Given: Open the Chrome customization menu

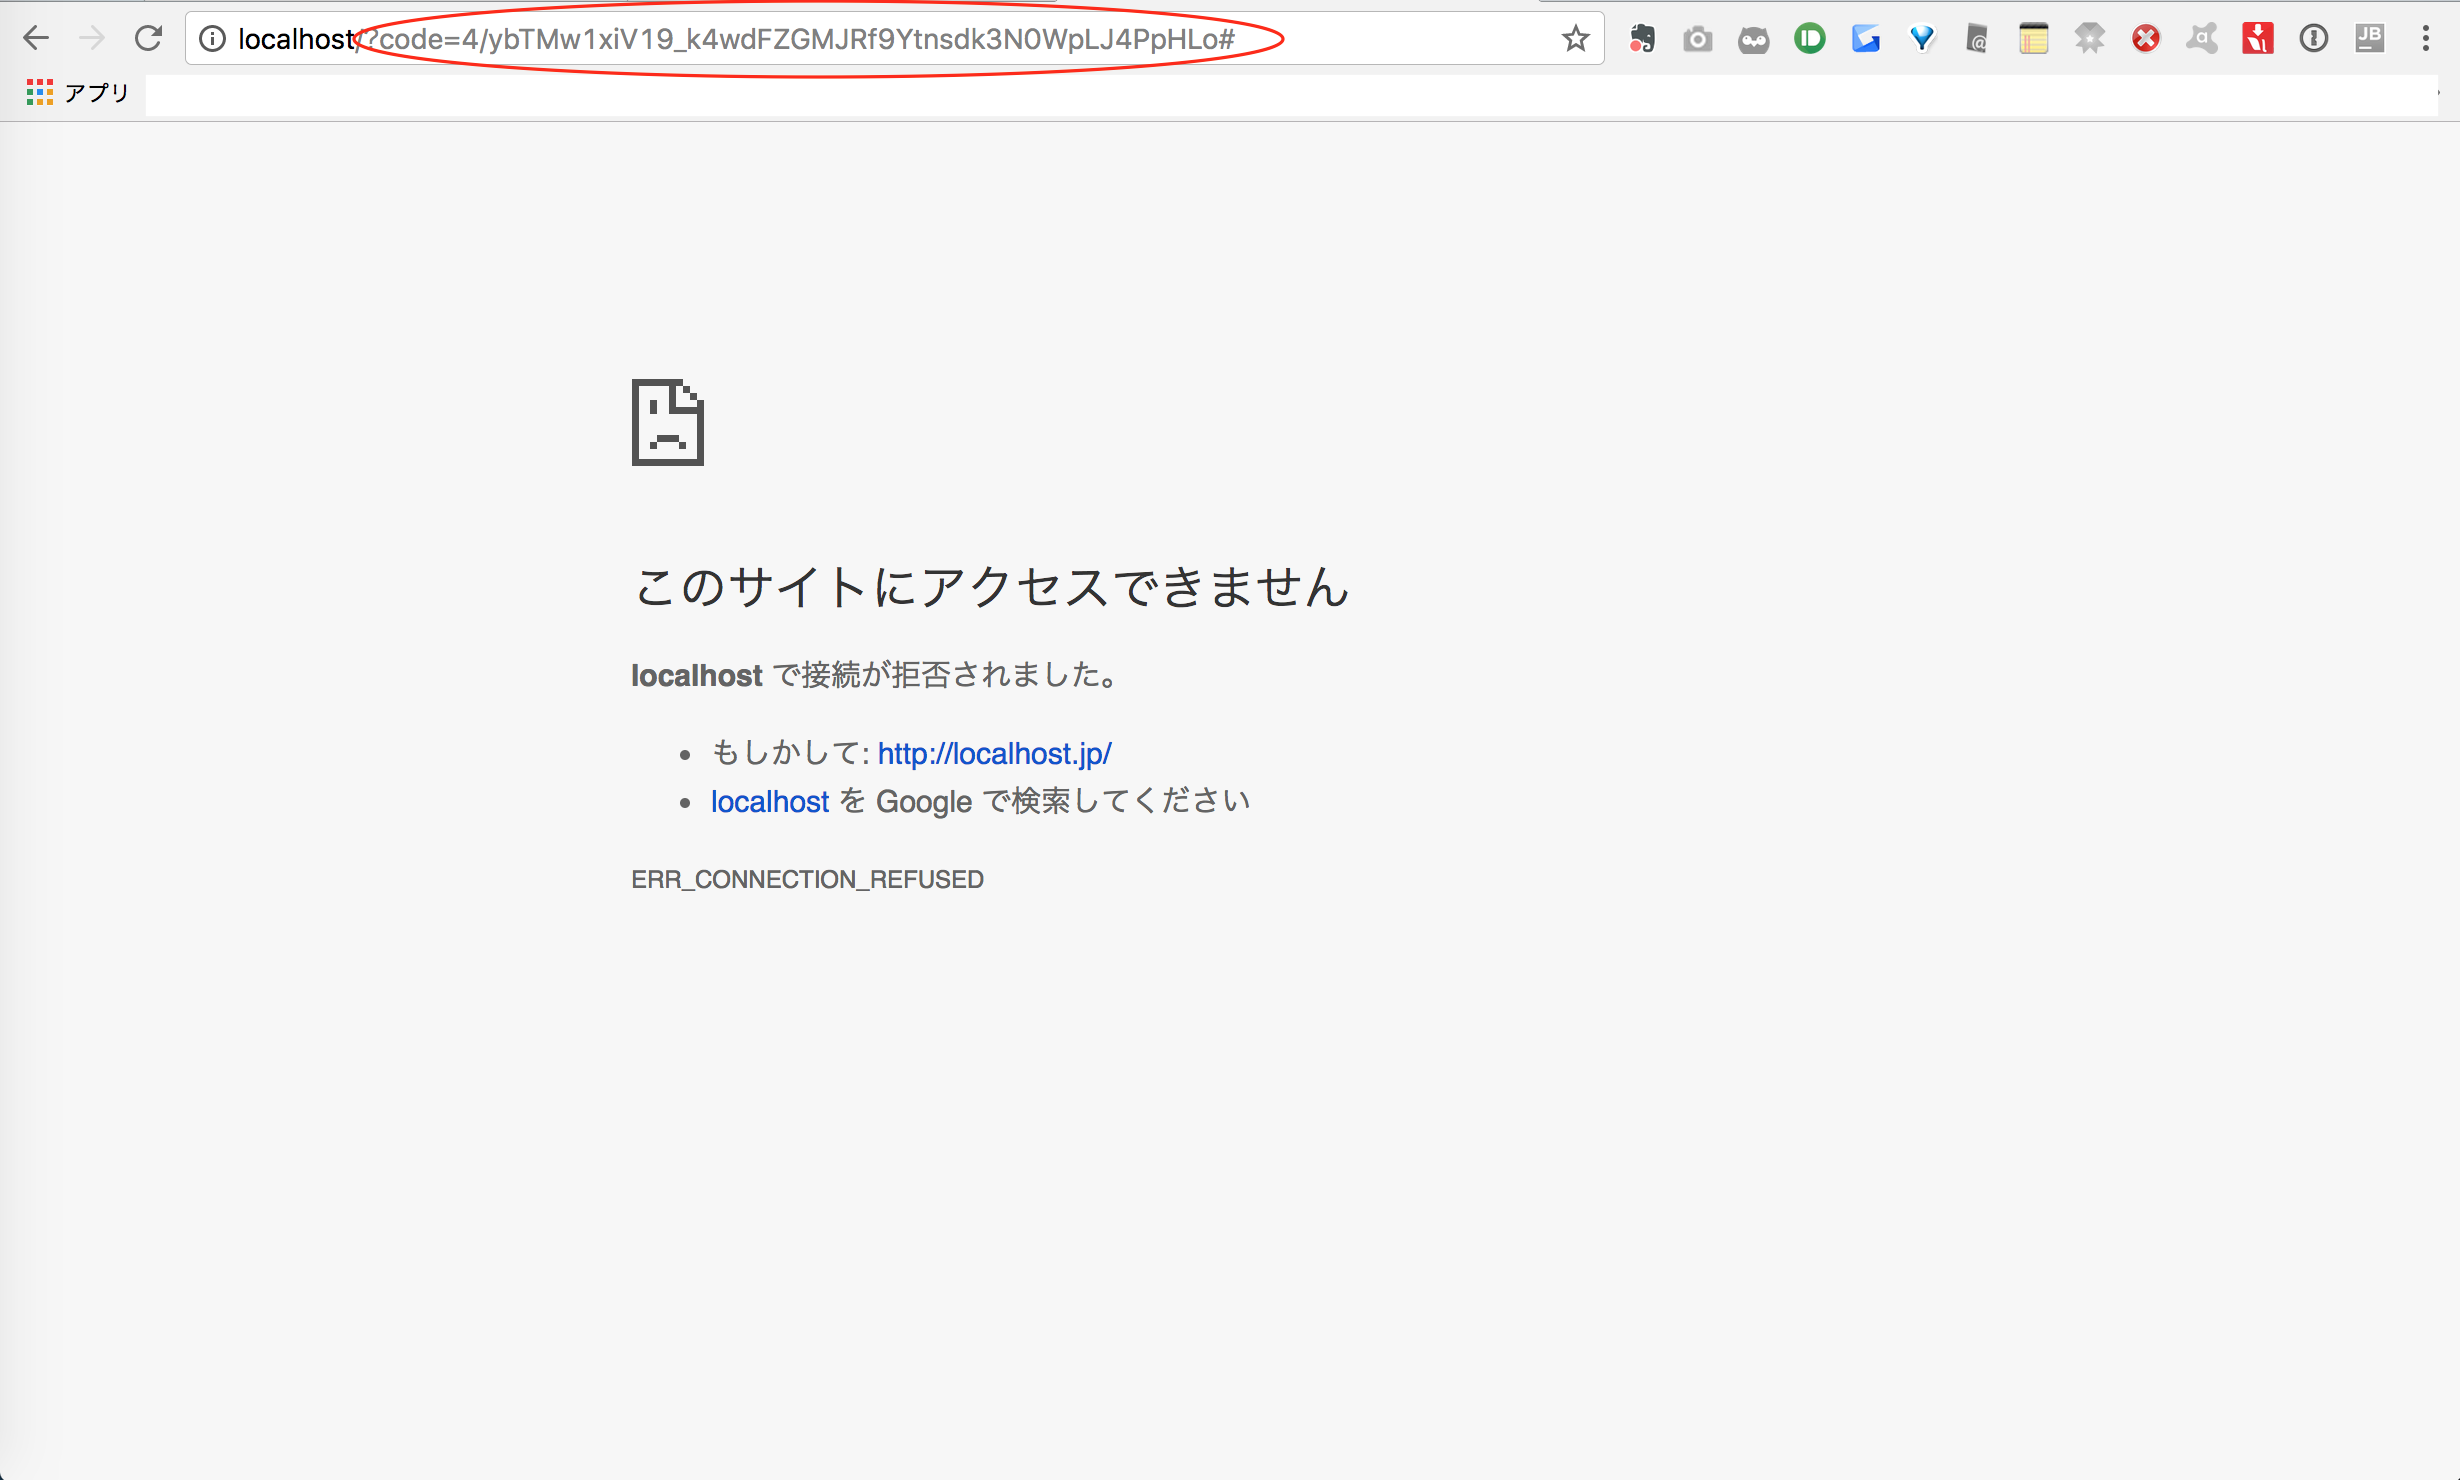Looking at the screenshot, I should pyautogui.click(x=2426, y=39).
